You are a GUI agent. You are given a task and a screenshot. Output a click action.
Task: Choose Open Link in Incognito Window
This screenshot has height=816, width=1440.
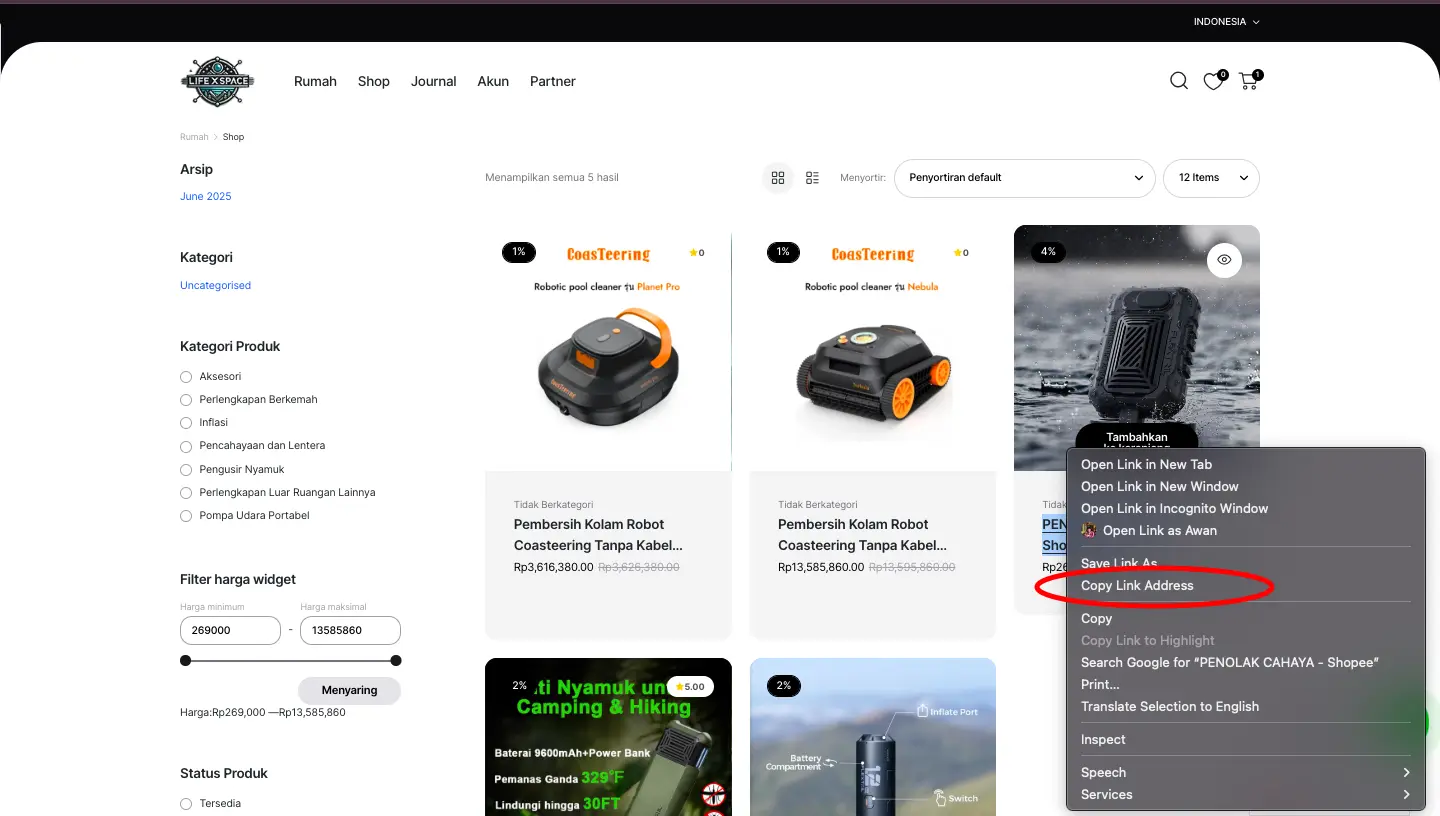click(1245, 508)
